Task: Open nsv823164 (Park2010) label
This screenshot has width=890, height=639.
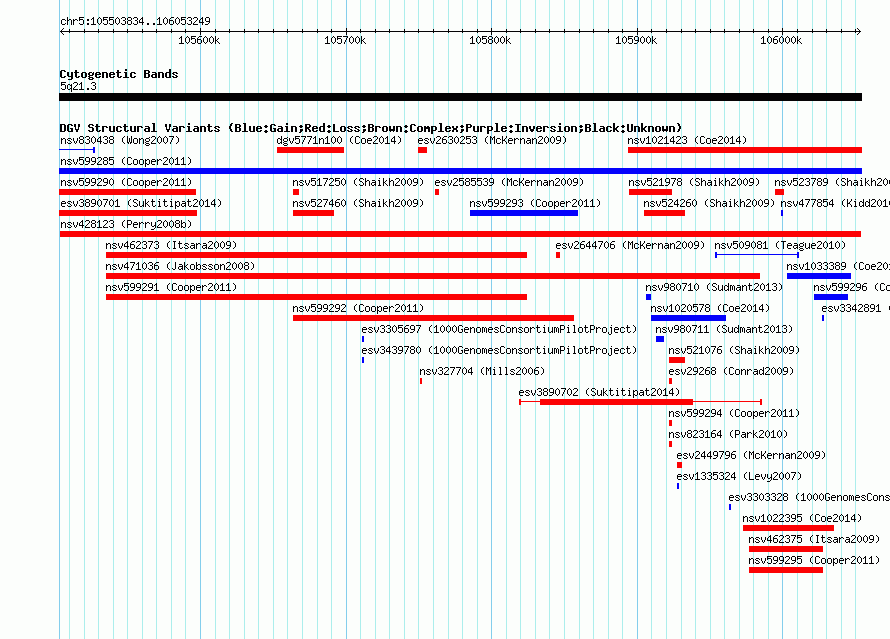Action: click(x=728, y=434)
